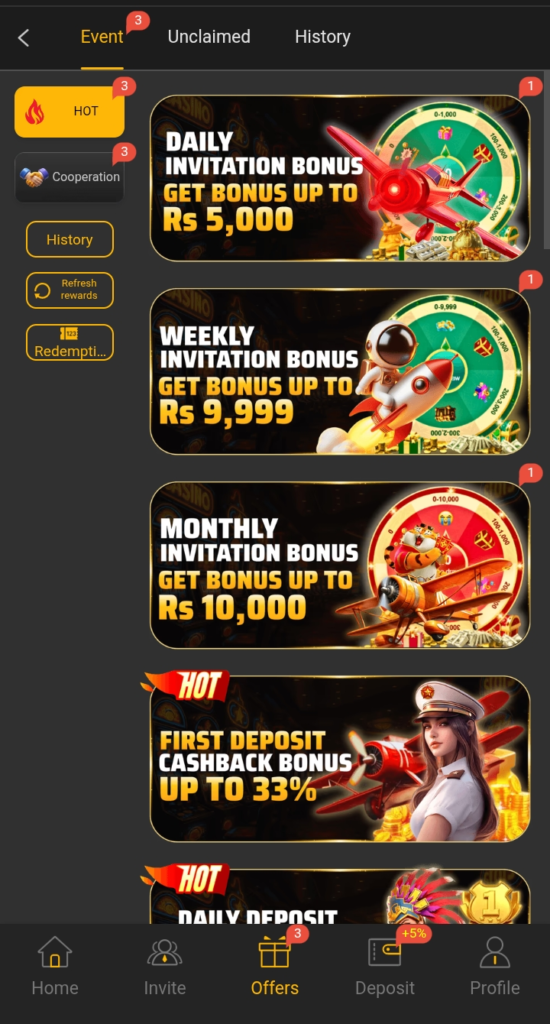Screen dimensions: 550x1024
Task: Select the HOT flame category
Action: click(69, 112)
